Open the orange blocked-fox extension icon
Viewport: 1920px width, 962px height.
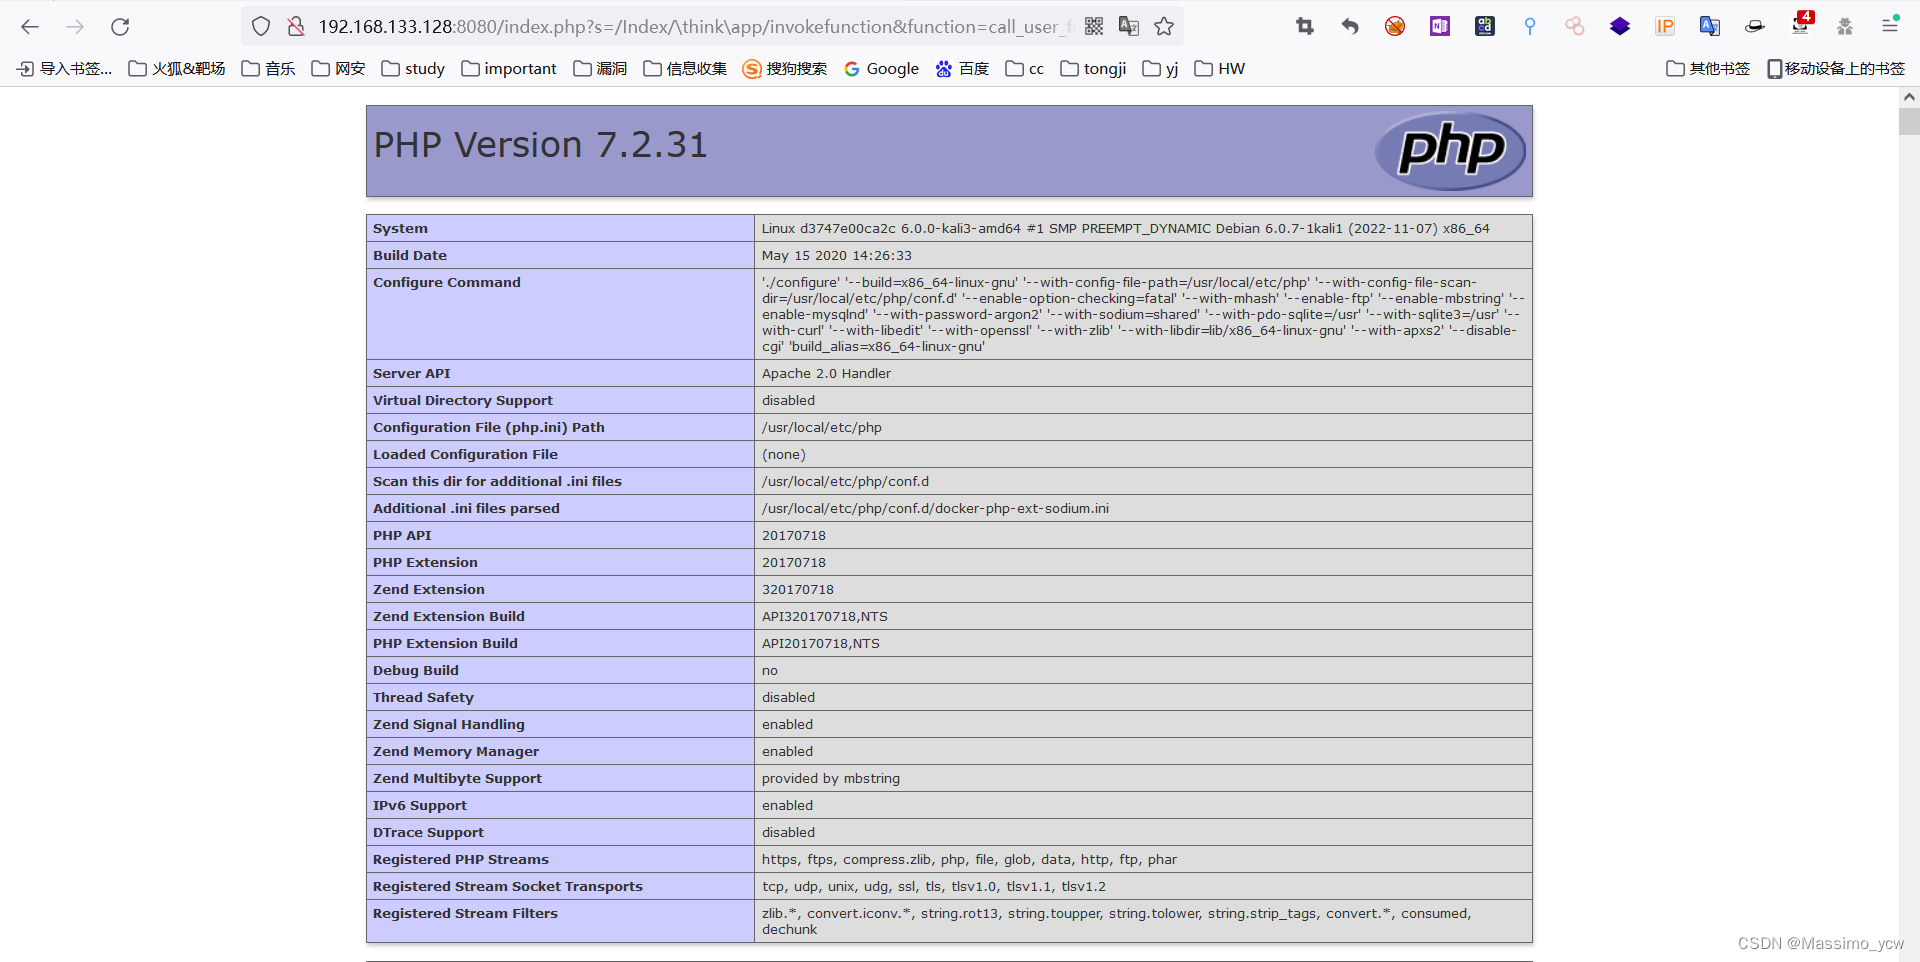click(1395, 27)
